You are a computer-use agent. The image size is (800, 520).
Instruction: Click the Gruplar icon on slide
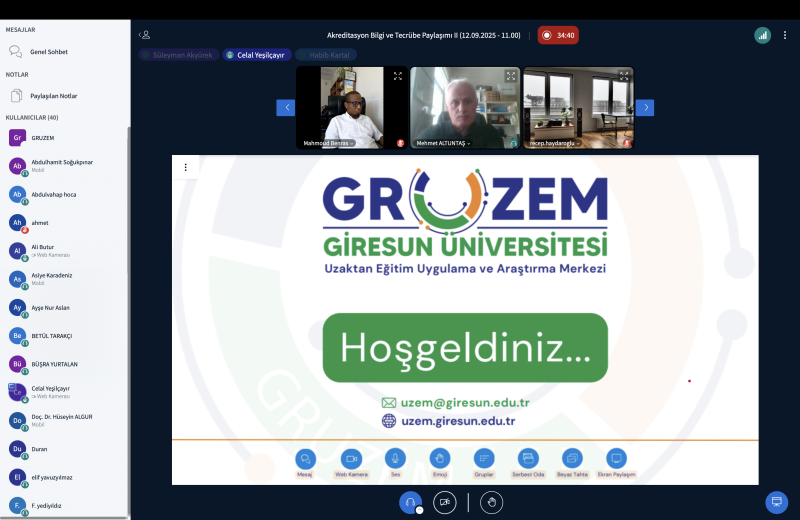[484, 459]
